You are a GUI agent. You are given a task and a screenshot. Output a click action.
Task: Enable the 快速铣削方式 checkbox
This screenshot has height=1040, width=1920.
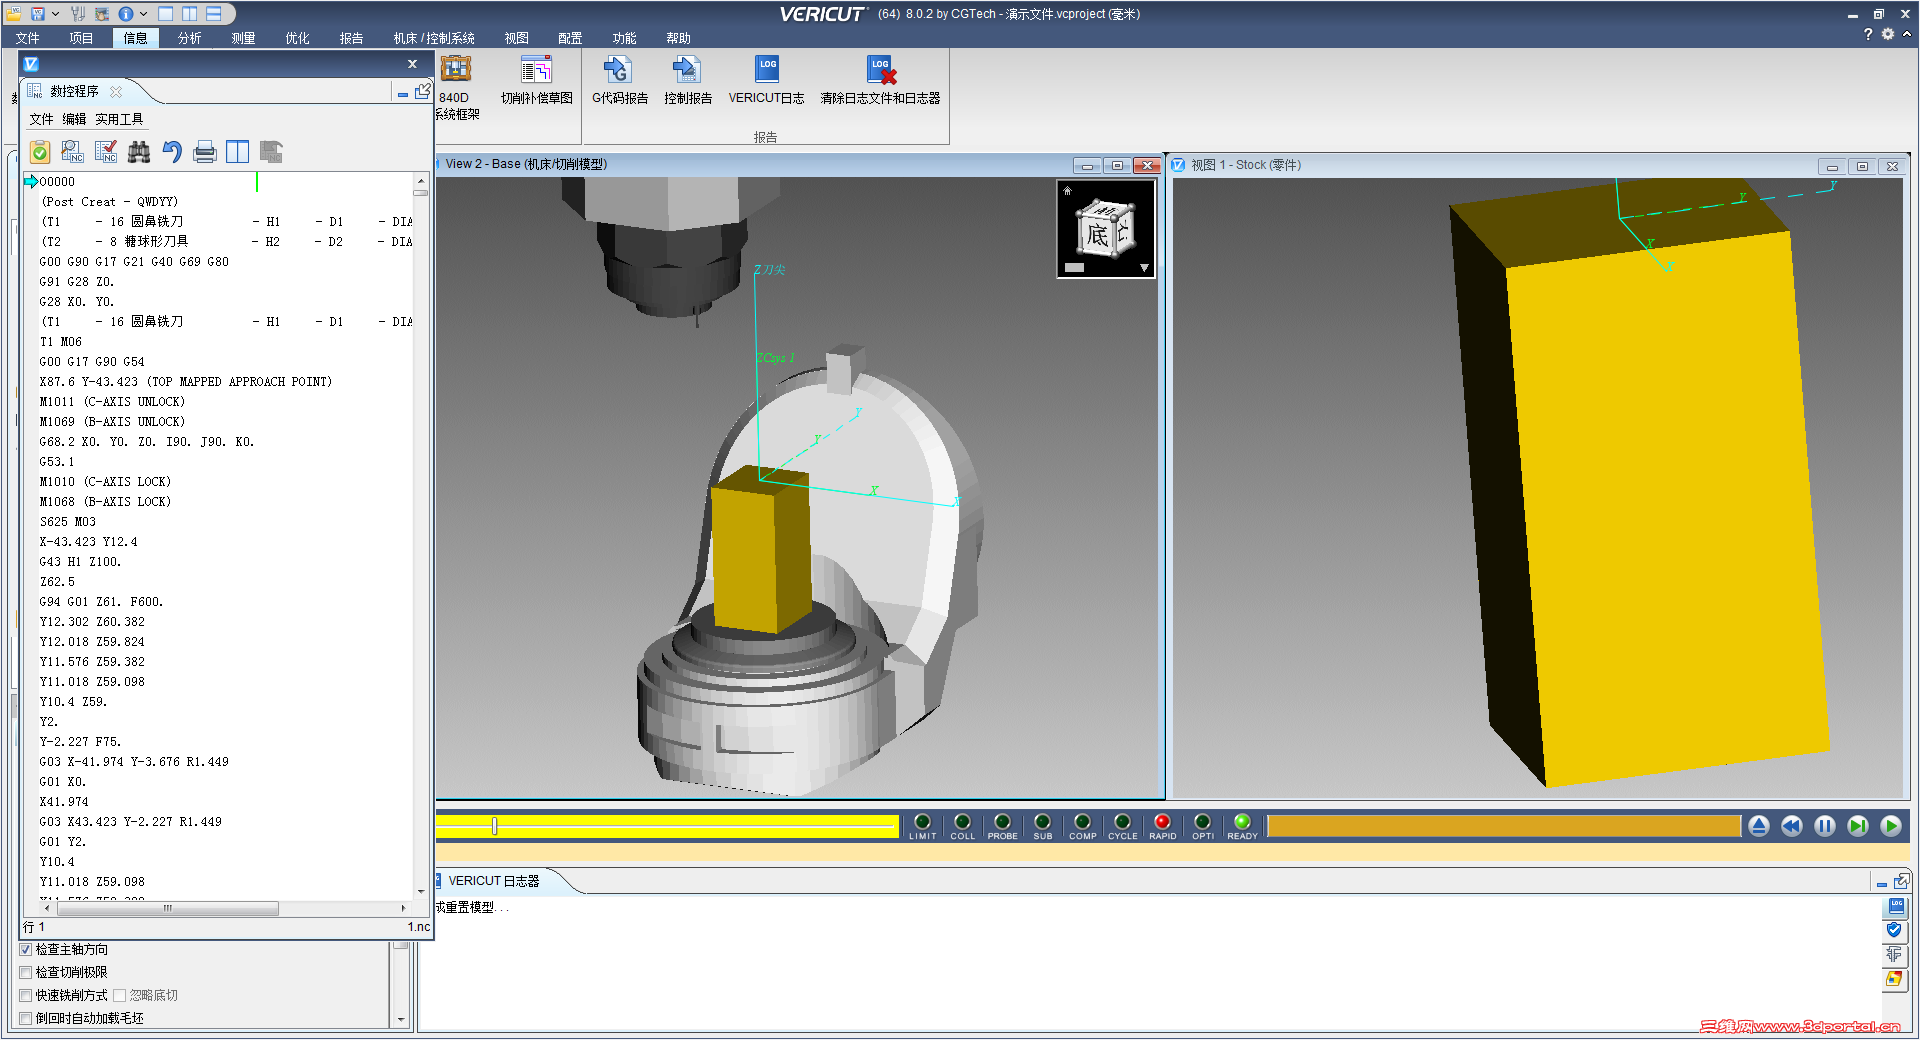click(26, 996)
